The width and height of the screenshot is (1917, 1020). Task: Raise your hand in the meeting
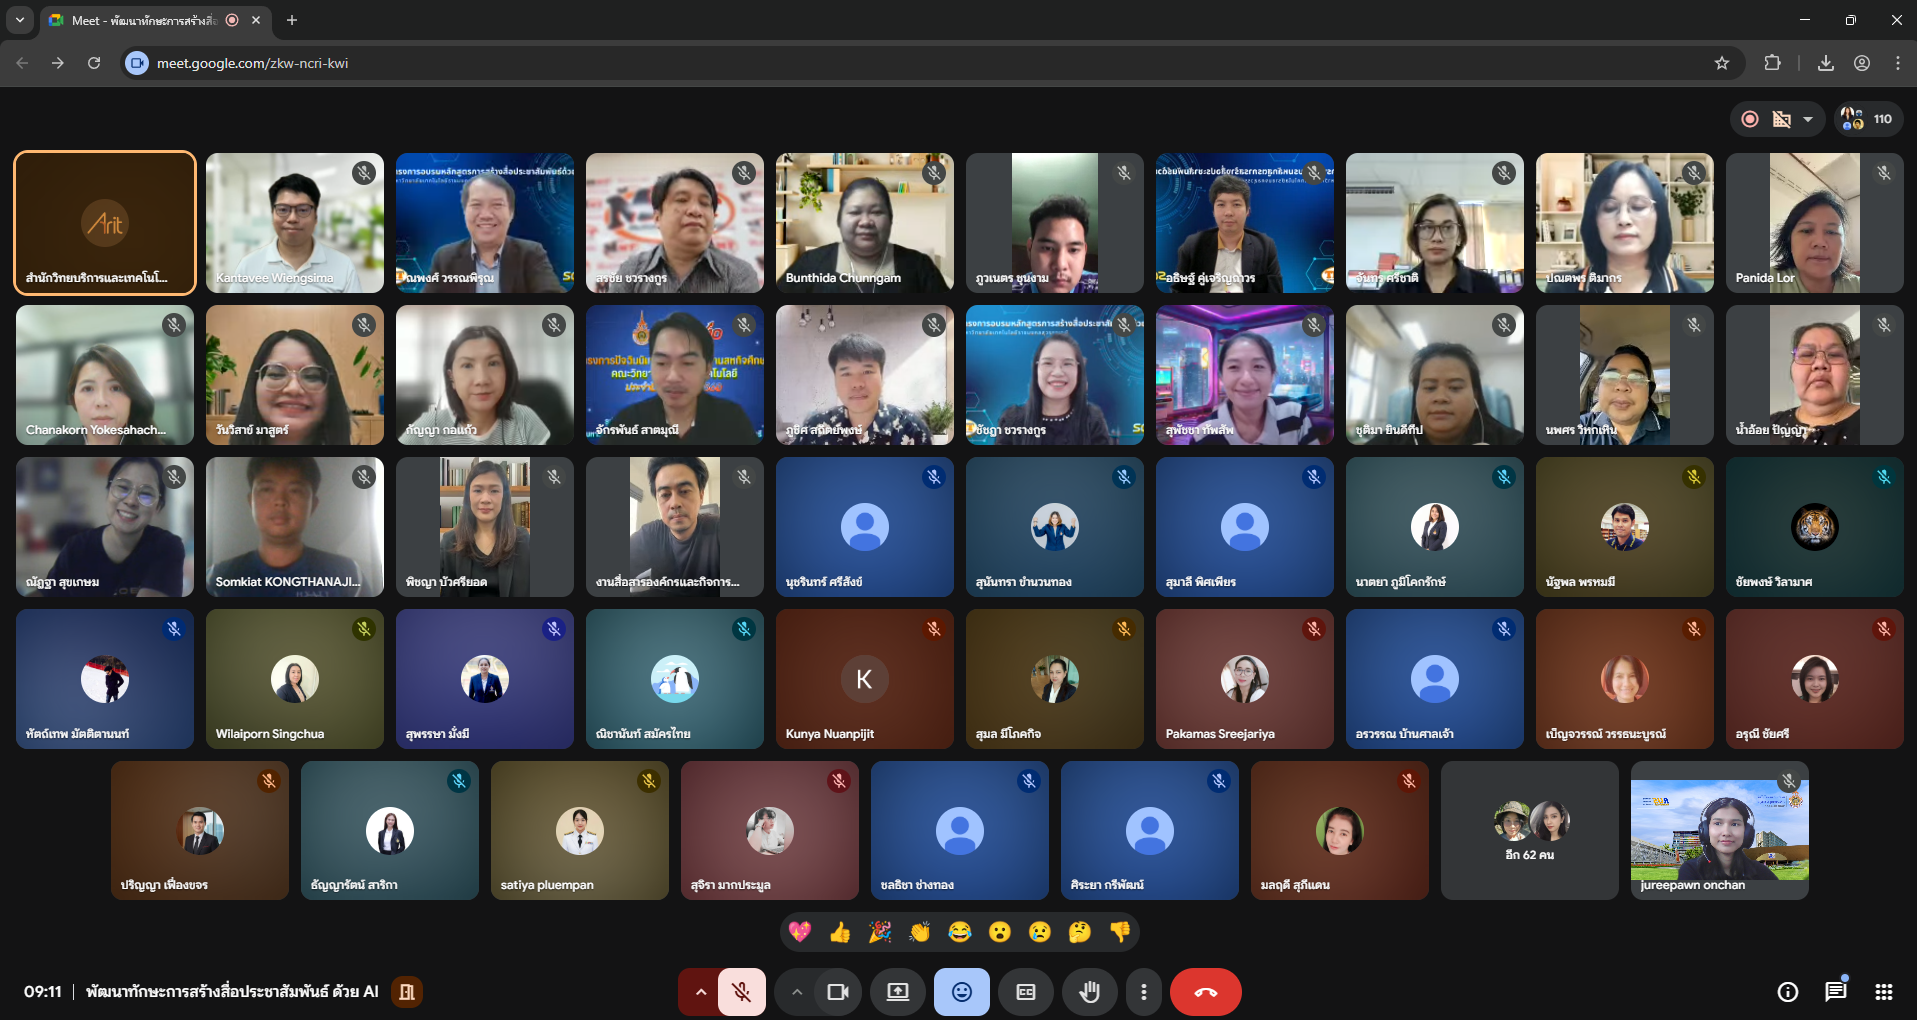click(x=1089, y=992)
